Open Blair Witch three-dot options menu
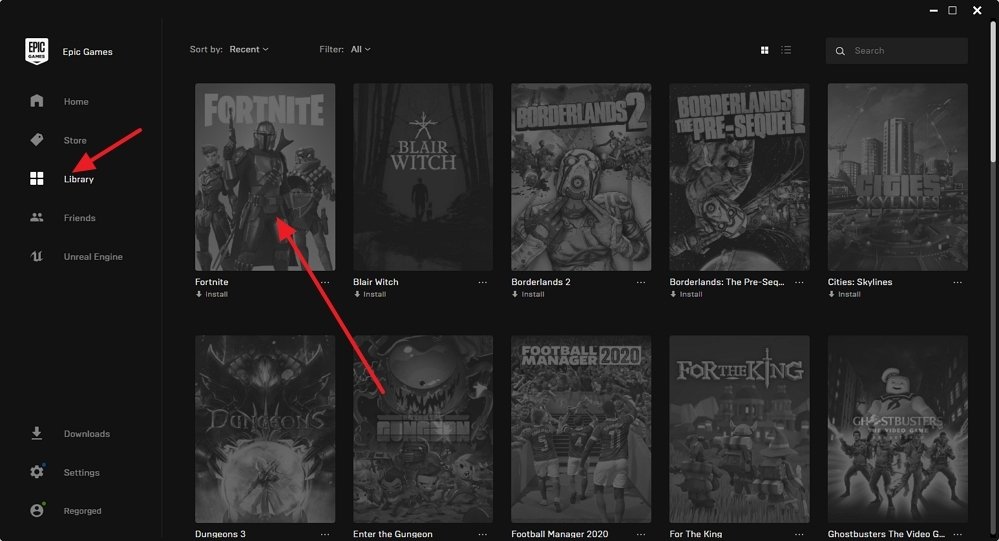This screenshot has width=999, height=541. [482, 282]
